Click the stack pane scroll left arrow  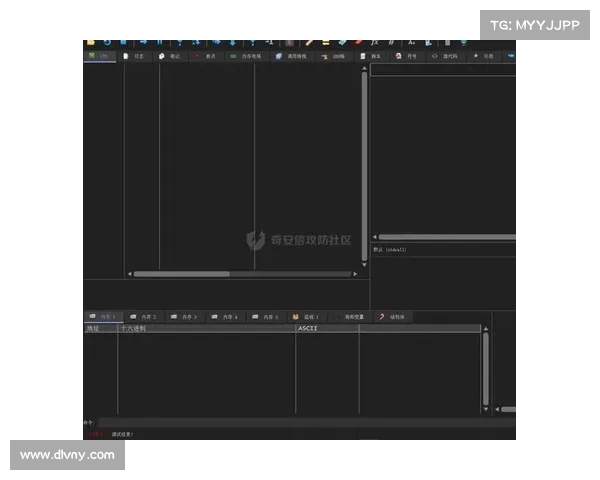497,410
